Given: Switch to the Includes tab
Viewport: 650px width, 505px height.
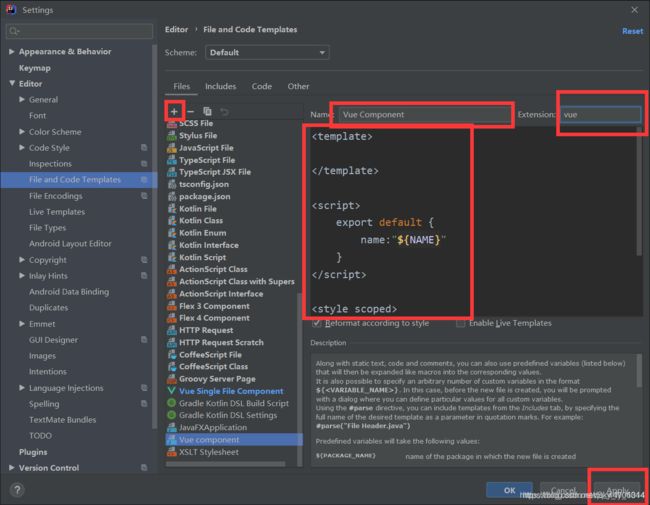Looking at the screenshot, I should coord(221,86).
